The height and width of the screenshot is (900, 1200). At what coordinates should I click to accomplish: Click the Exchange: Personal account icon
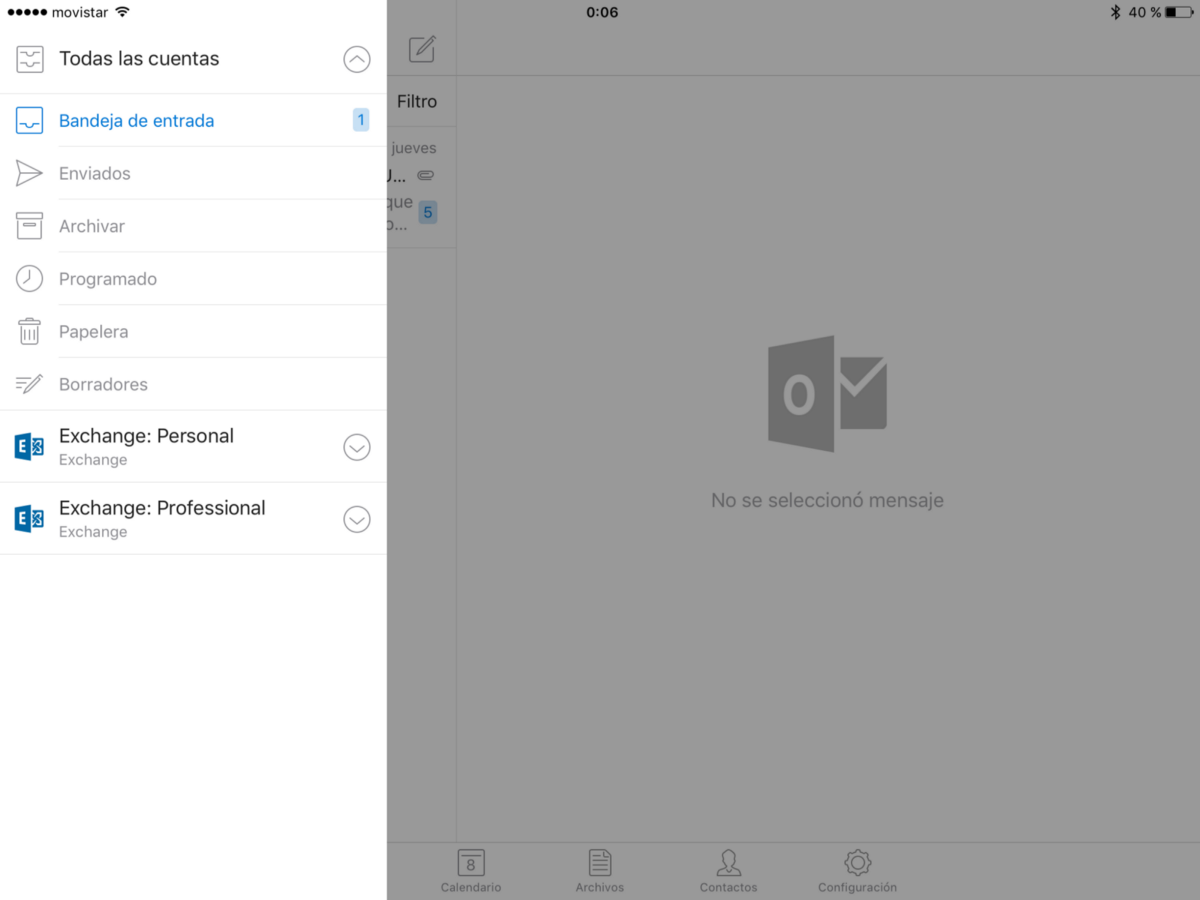click(x=30, y=446)
